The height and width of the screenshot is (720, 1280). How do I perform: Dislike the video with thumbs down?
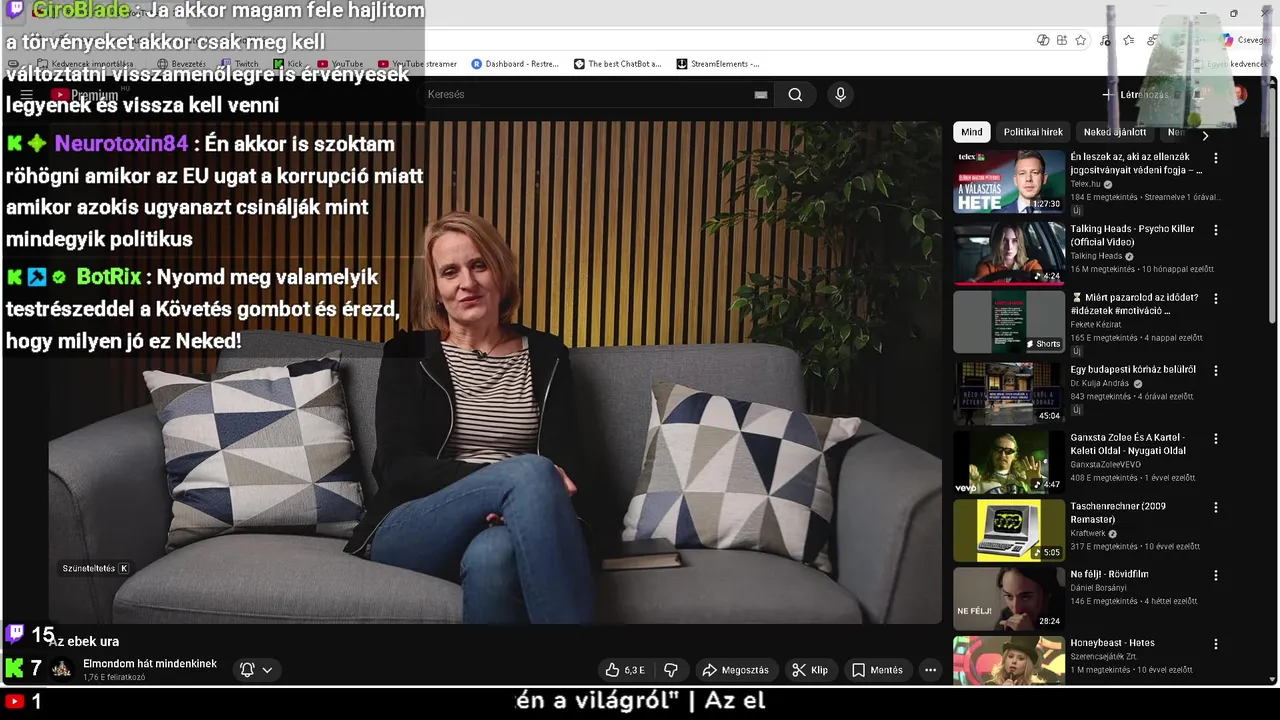point(671,670)
